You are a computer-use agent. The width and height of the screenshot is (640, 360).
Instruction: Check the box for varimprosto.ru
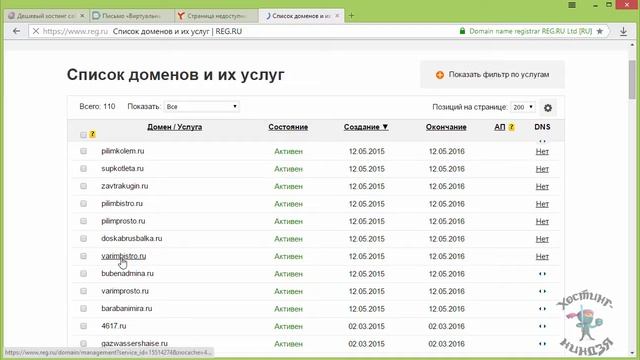[83, 291]
